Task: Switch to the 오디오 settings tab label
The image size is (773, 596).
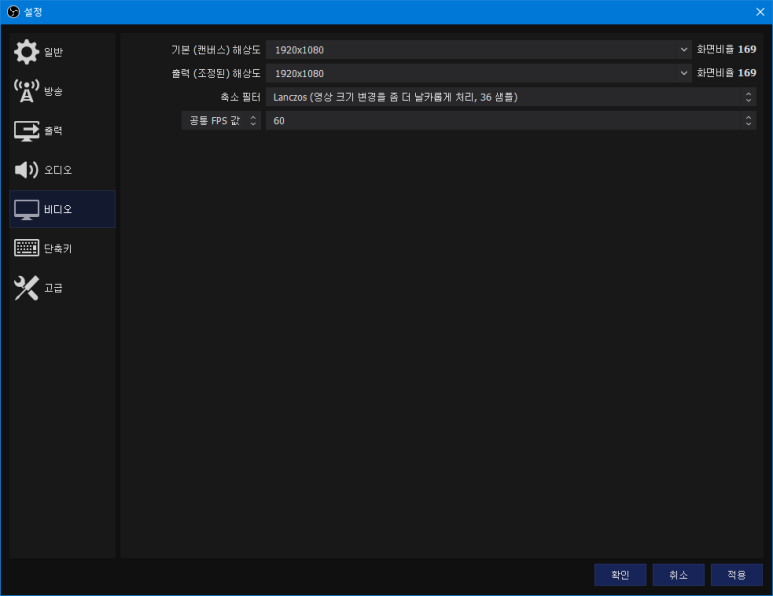Action: point(58,170)
